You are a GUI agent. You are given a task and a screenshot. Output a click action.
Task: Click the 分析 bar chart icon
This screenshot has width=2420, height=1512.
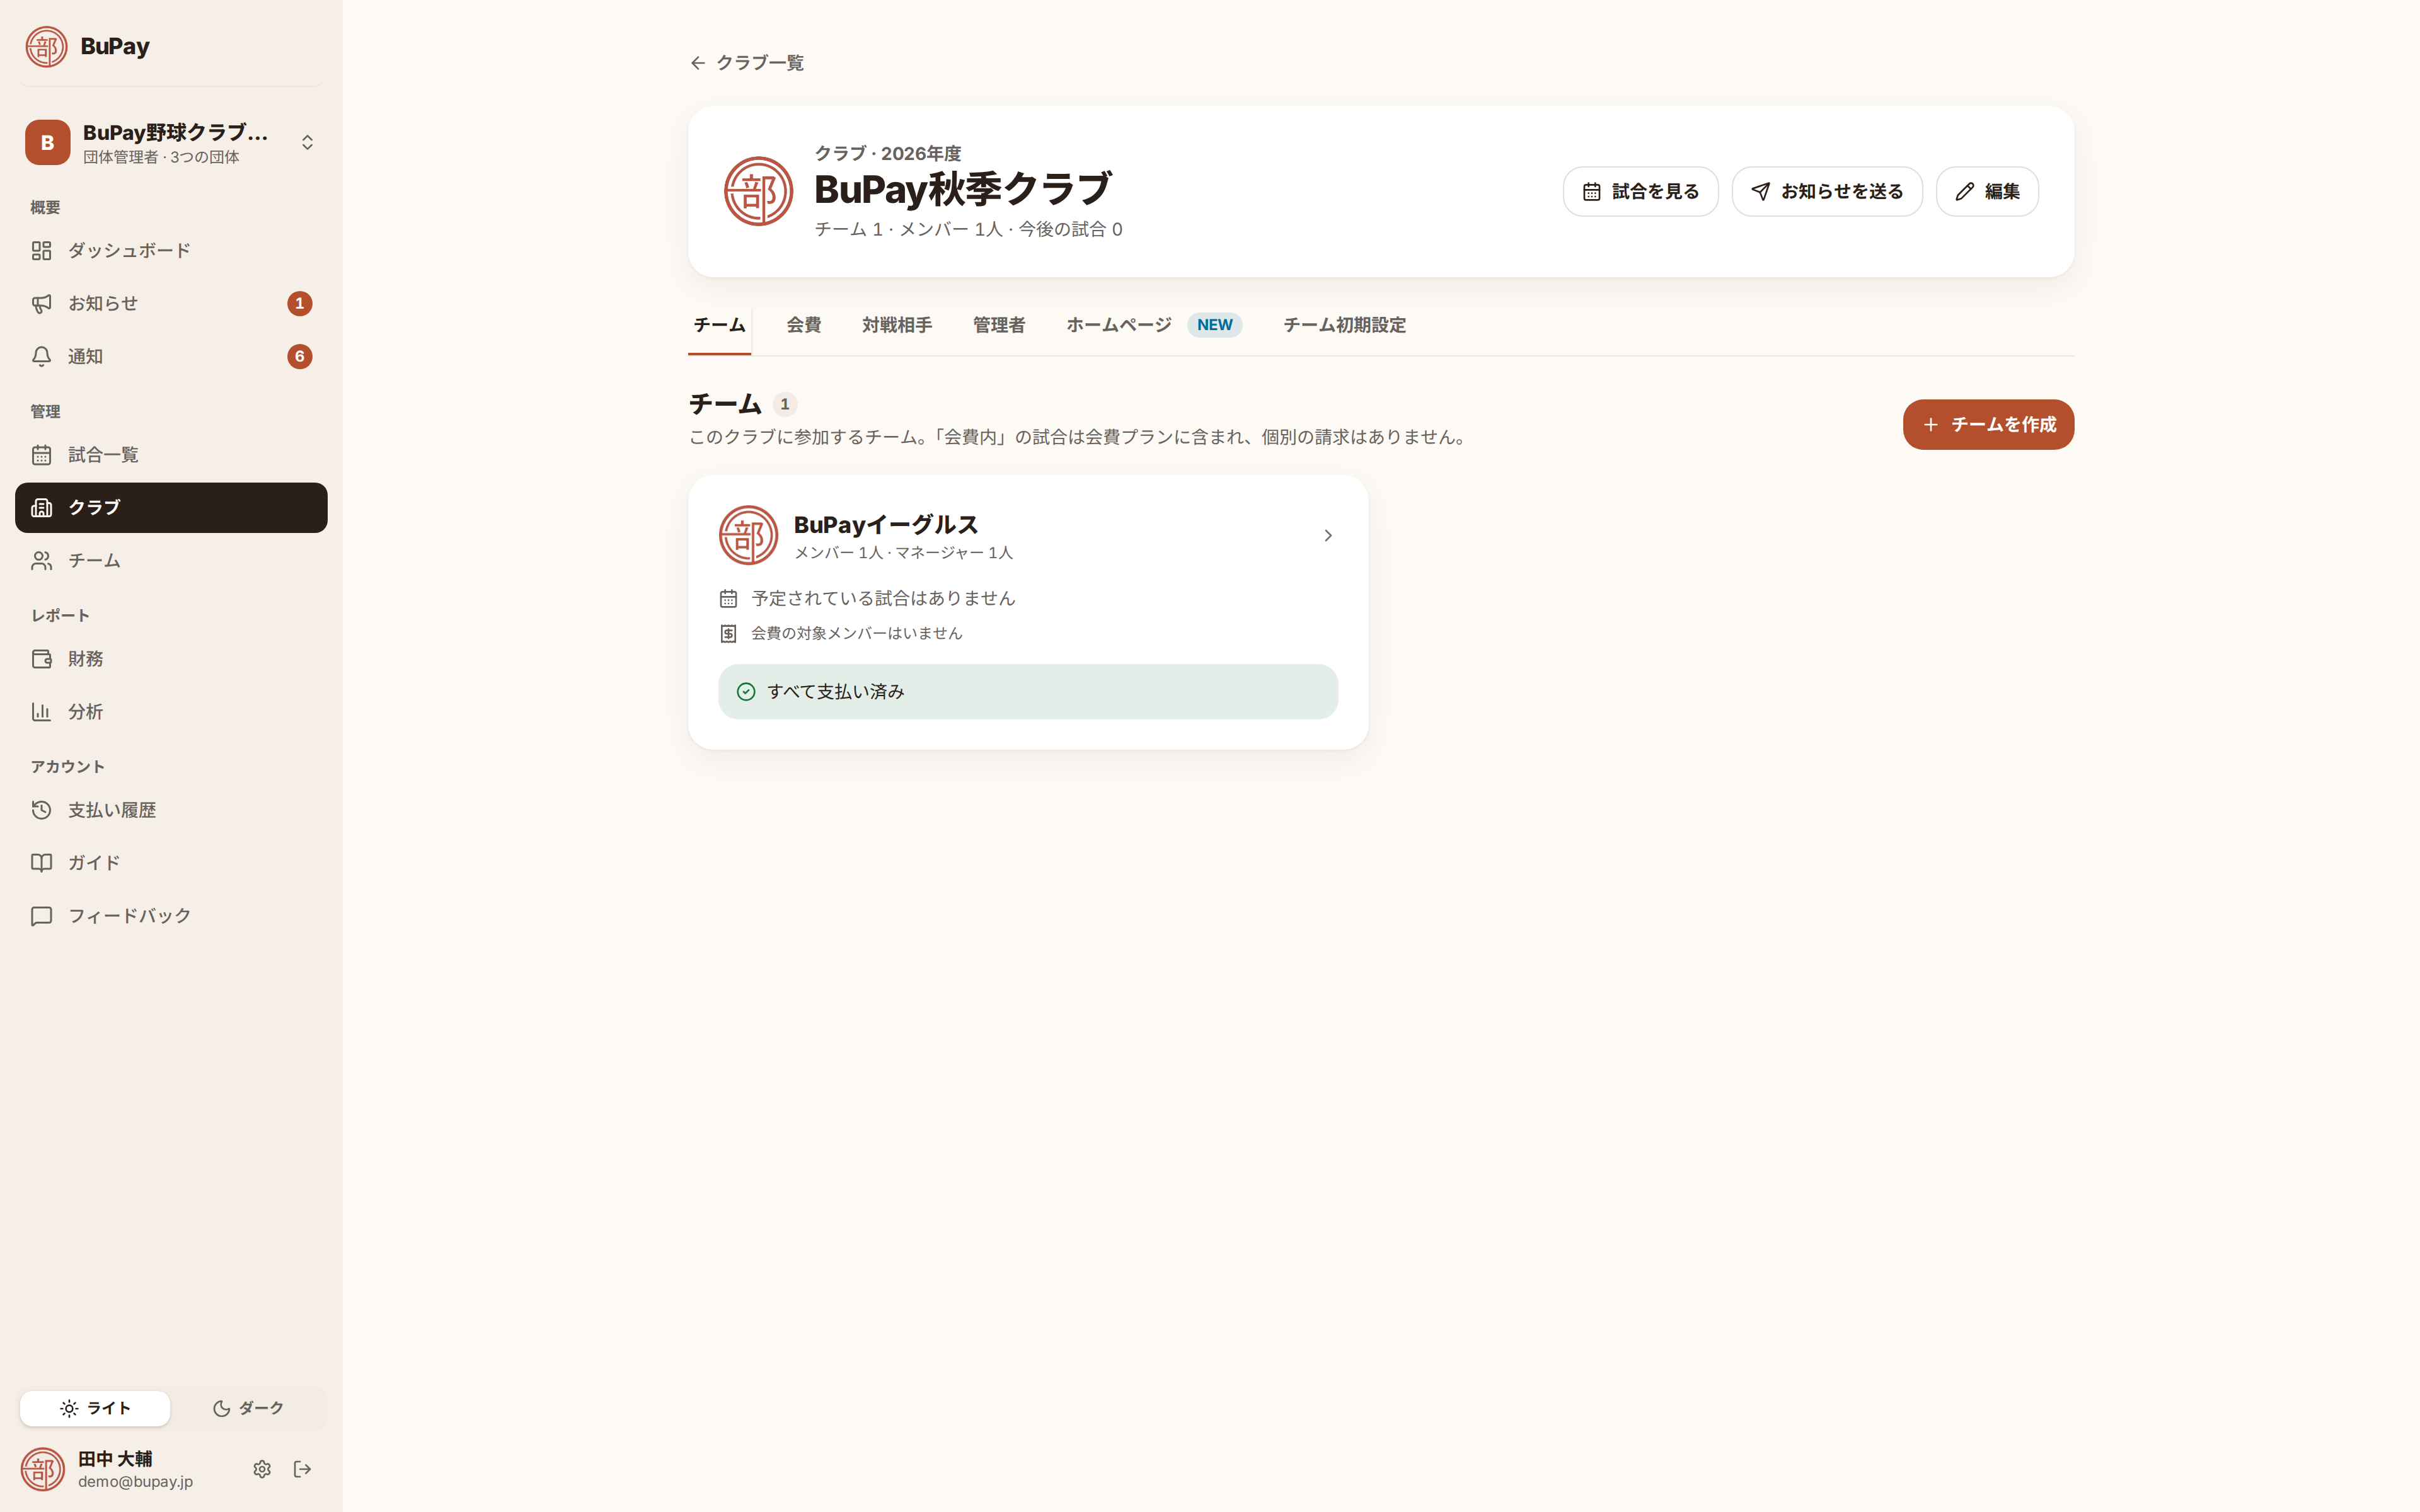click(x=41, y=712)
